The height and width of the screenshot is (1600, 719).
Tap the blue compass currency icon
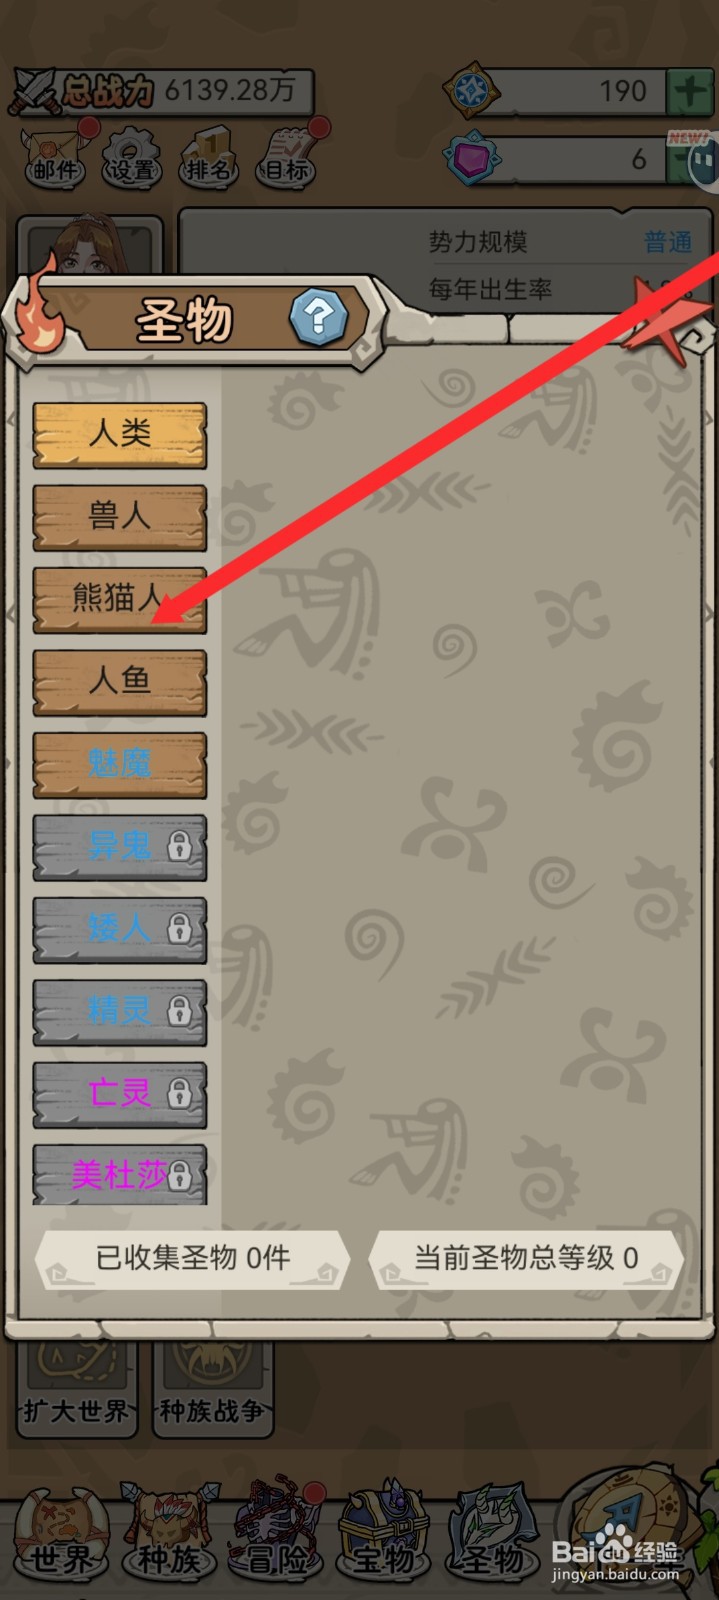pyautogui.click(x=472, y=91)
